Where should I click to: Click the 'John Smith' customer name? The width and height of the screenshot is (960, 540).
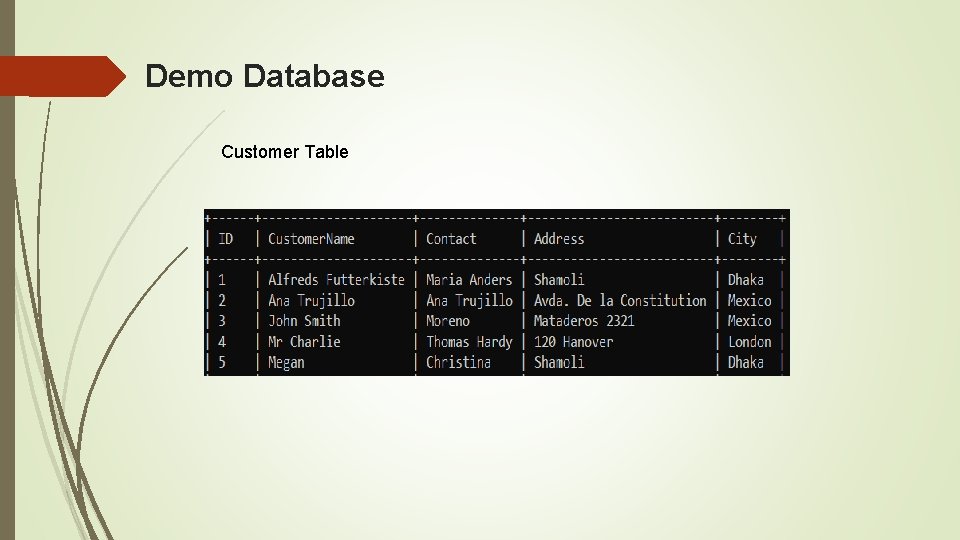click(x=304, y=321)
